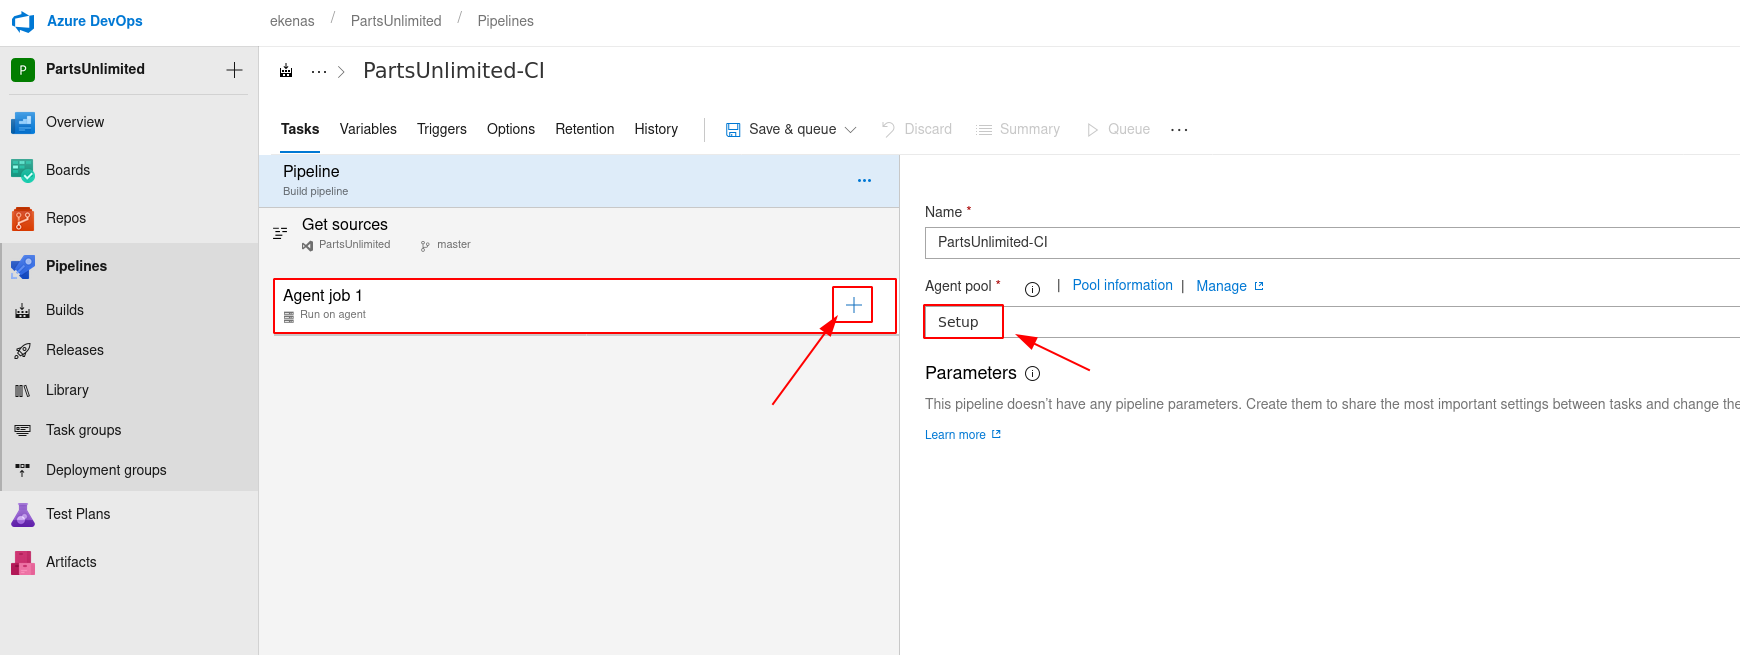The height and width of the screenshot is (655, 1740).
Task: Click the ekenas breadcrumb link
Action: click(292, 21)
